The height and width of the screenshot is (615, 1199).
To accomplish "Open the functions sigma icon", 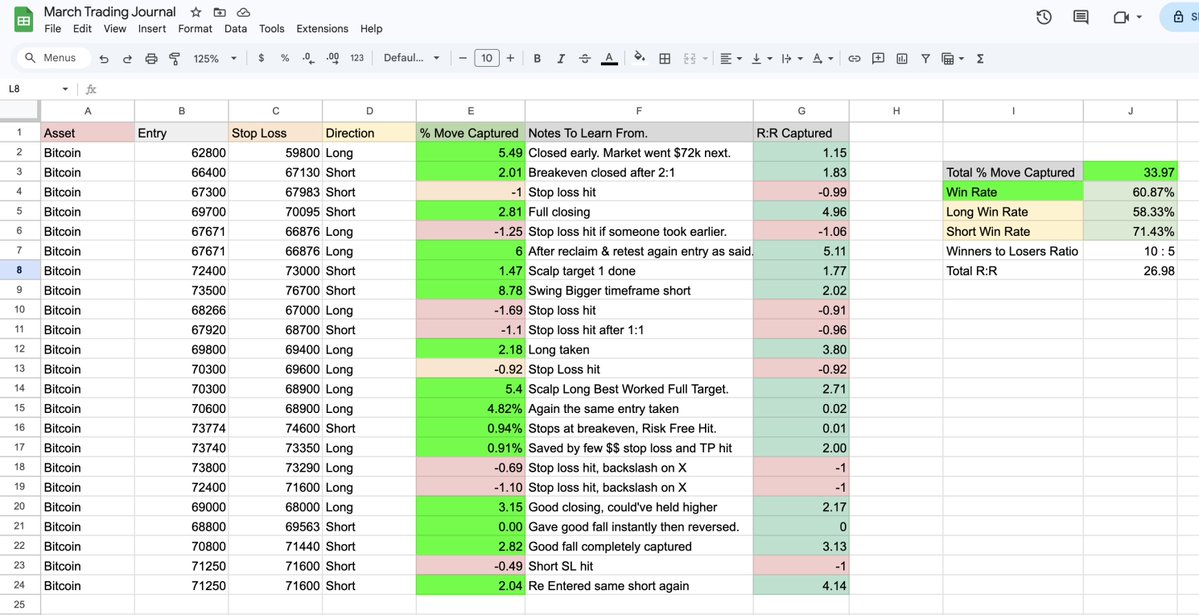I will pos(980,58).
